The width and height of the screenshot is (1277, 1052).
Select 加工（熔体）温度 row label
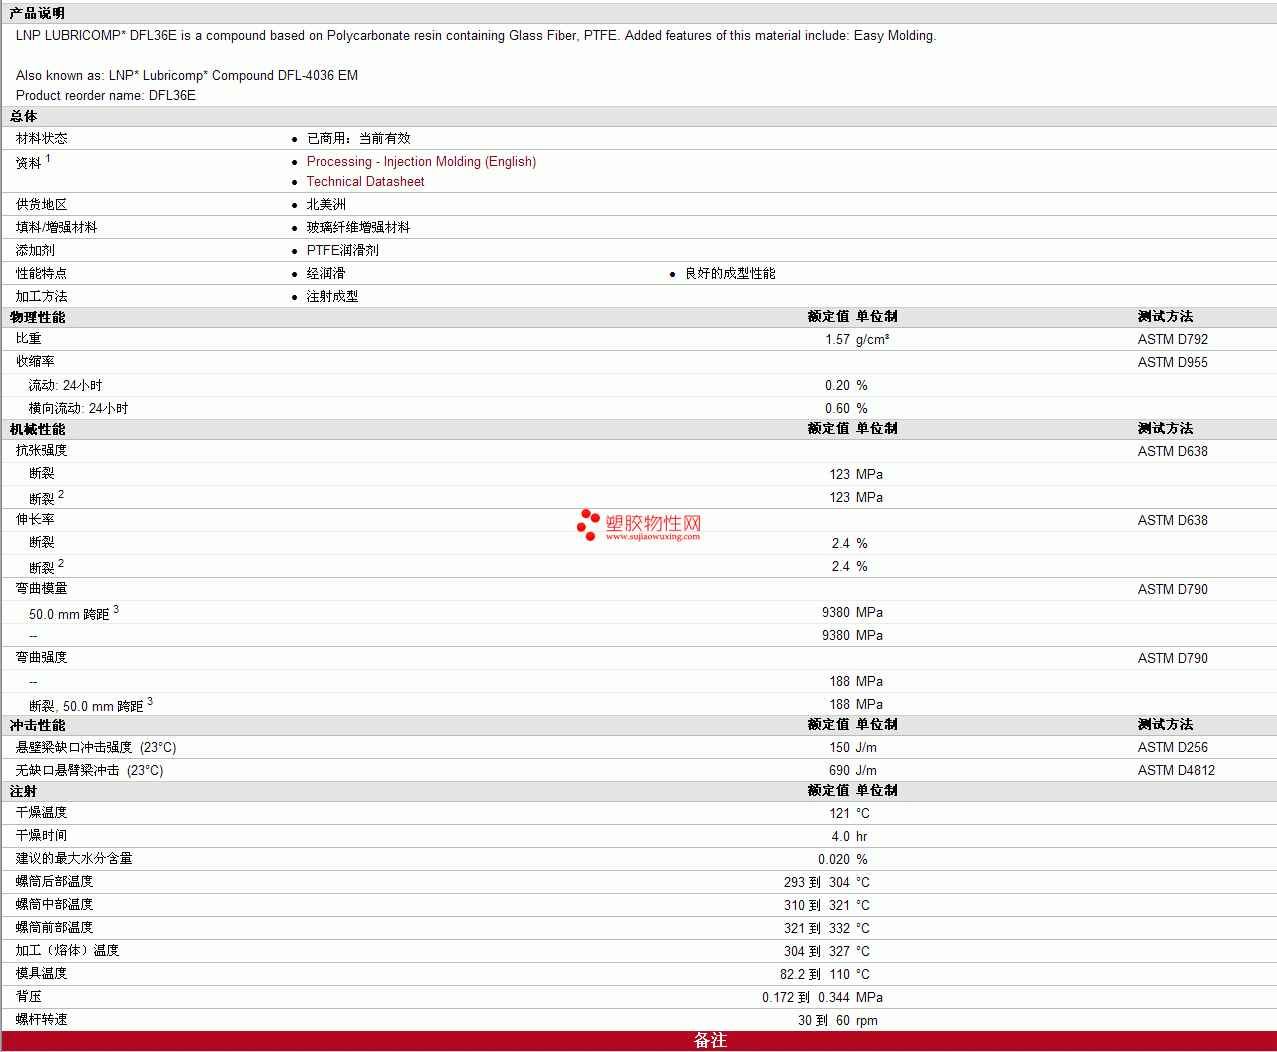(x=67, y=951)
